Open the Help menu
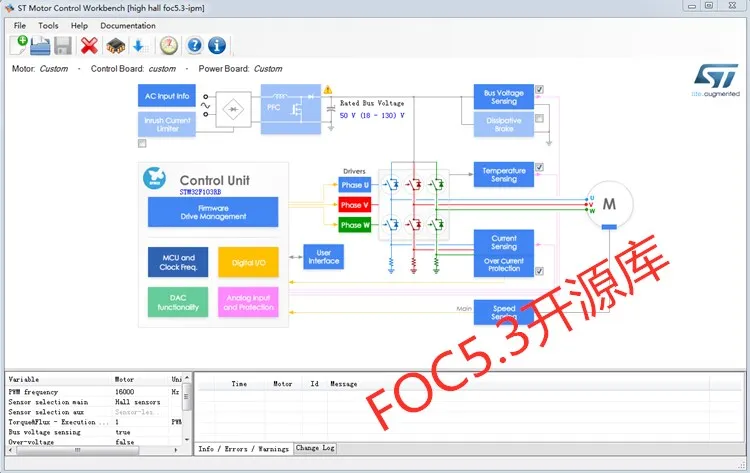 pos(79,26)
